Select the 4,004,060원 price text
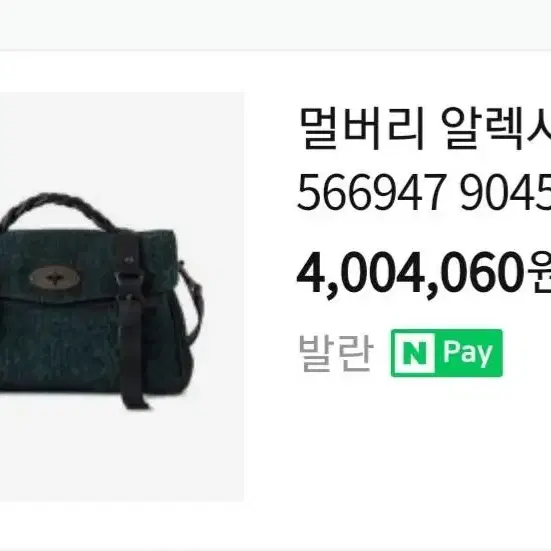 [x=424, y=273]
